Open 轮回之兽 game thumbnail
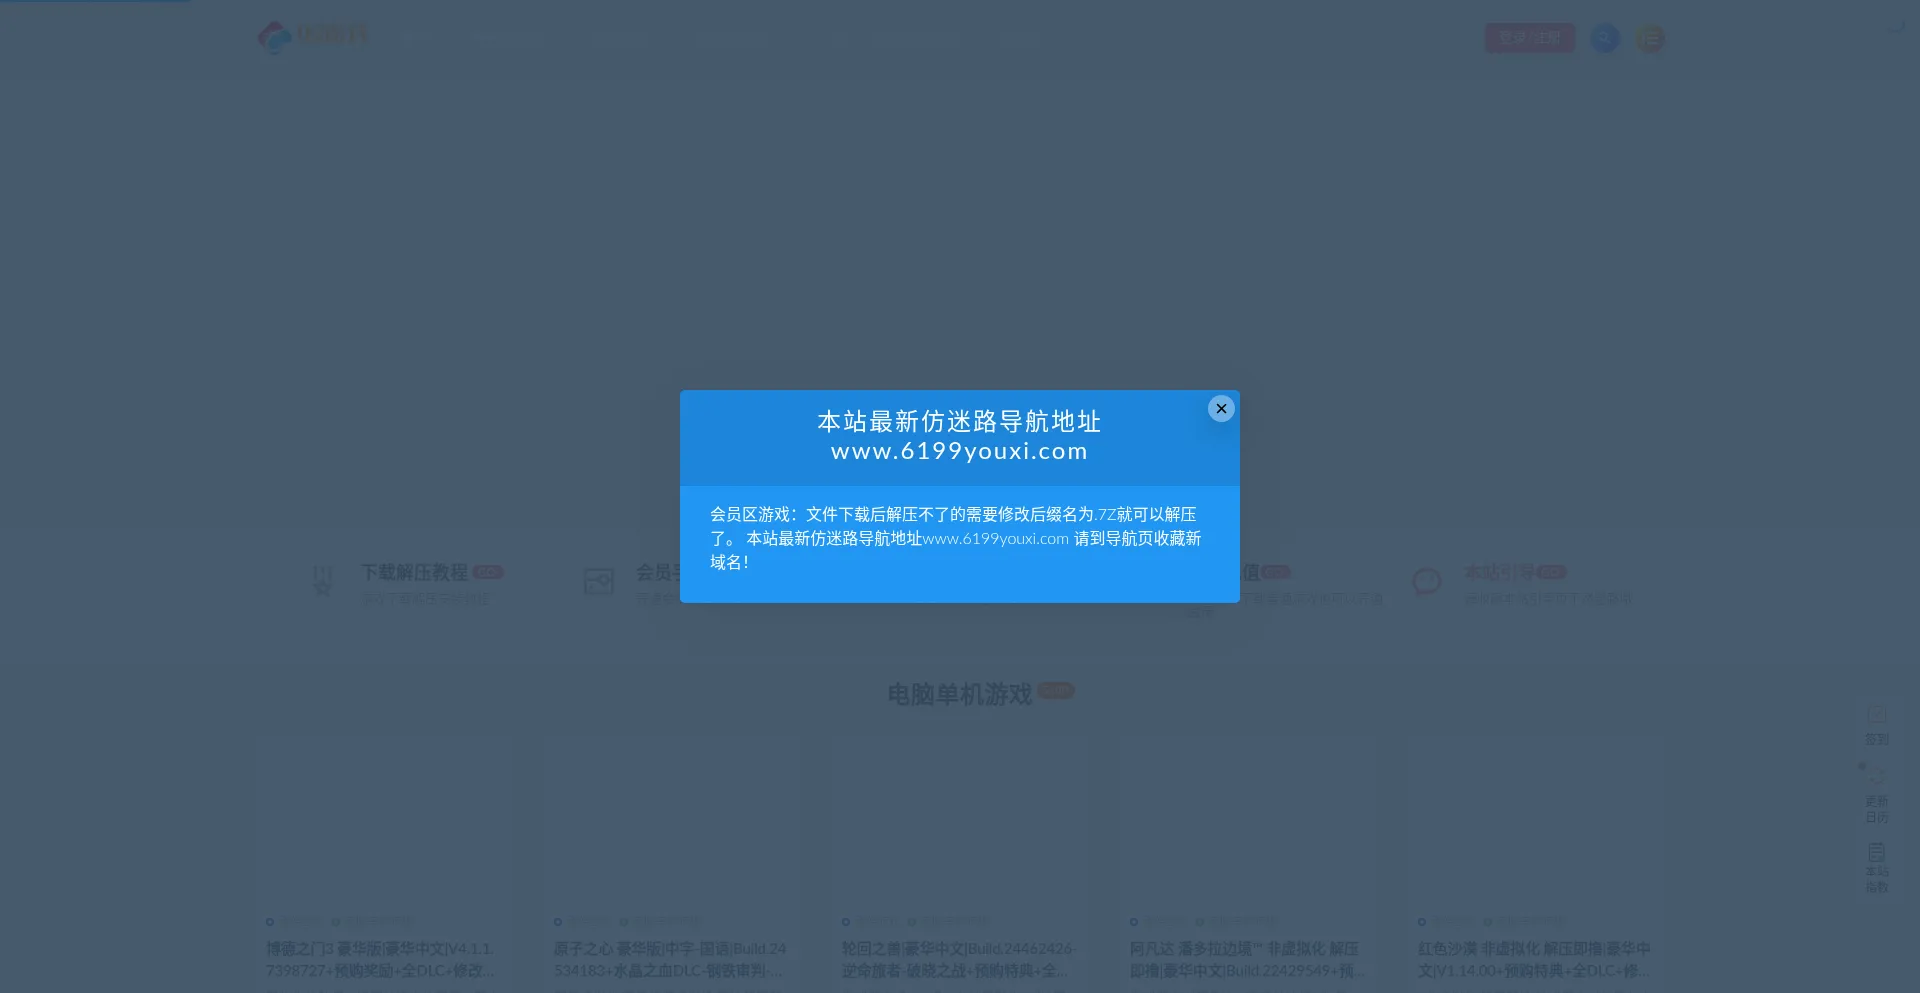Viewport: 1920px width, 993px height. pyautogui.click(x=960, y=822)
